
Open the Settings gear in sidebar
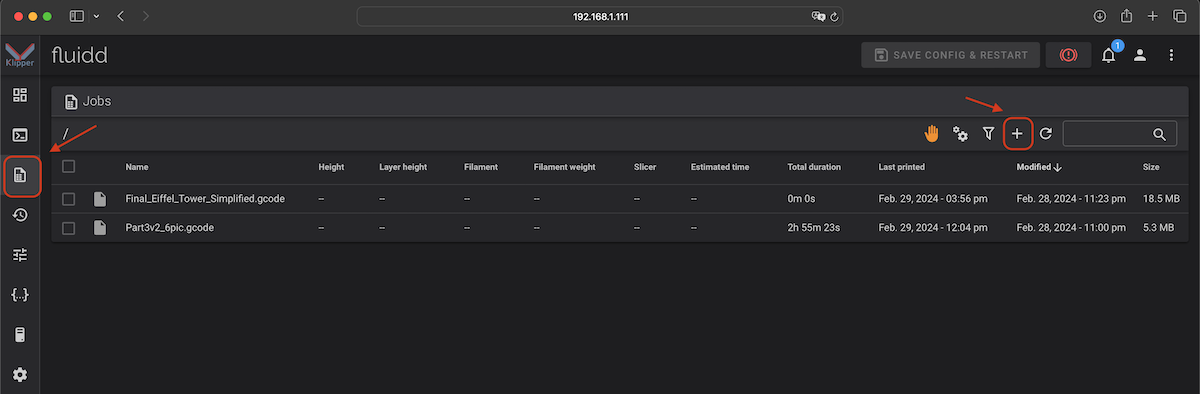coord(20,375)
